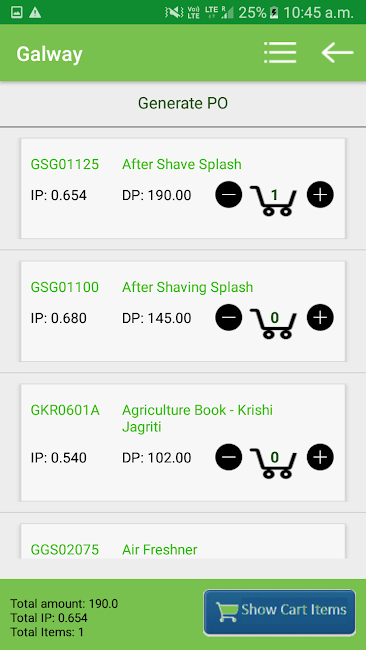Select product code GSG01125
This screenshot has height=650, width=366.
[x=65, y=164]
